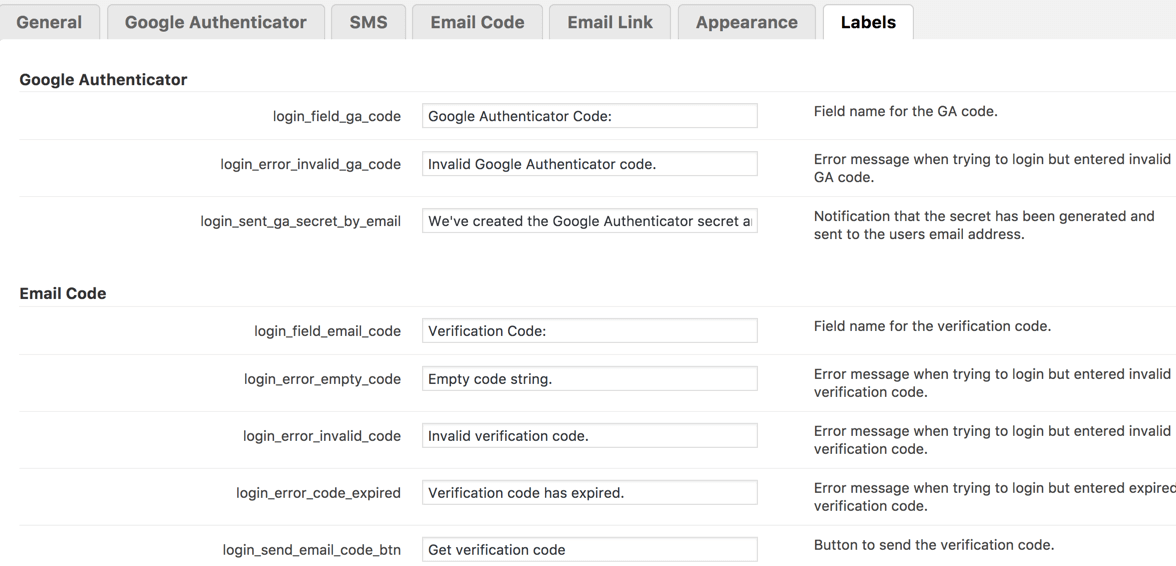Edit the Empty code string field
Image resolution: width=1176 pixels, height=566 pixels.
589,379
